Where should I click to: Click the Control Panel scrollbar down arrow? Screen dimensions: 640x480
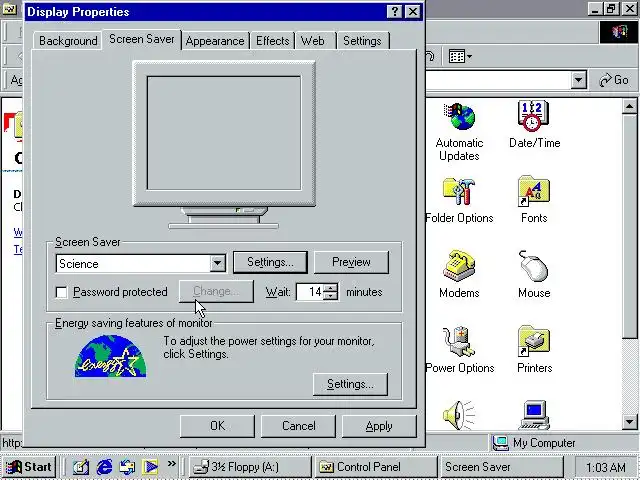(629, 421)
